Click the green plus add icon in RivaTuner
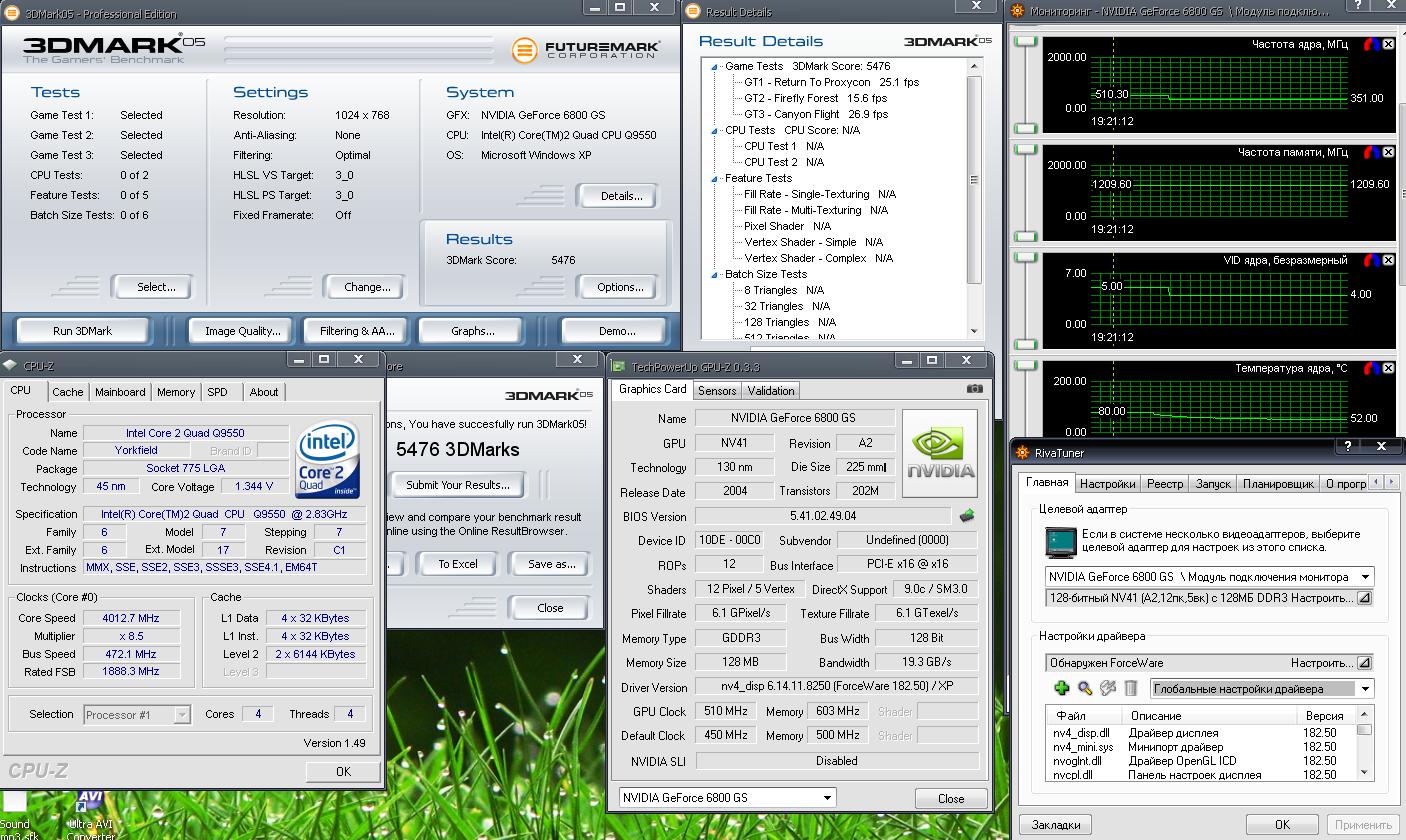Screen dimensions: 1406x840 [x=1062, y=688]
